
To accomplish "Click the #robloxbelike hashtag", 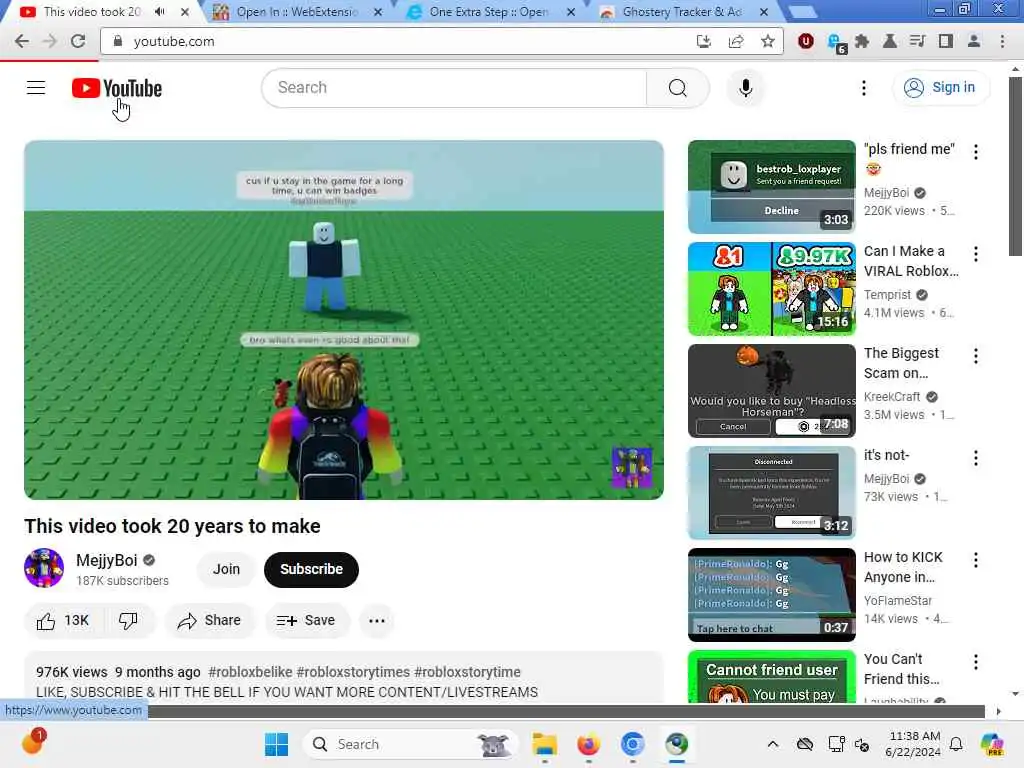I will pyautogui.click(x=250, y=672).
